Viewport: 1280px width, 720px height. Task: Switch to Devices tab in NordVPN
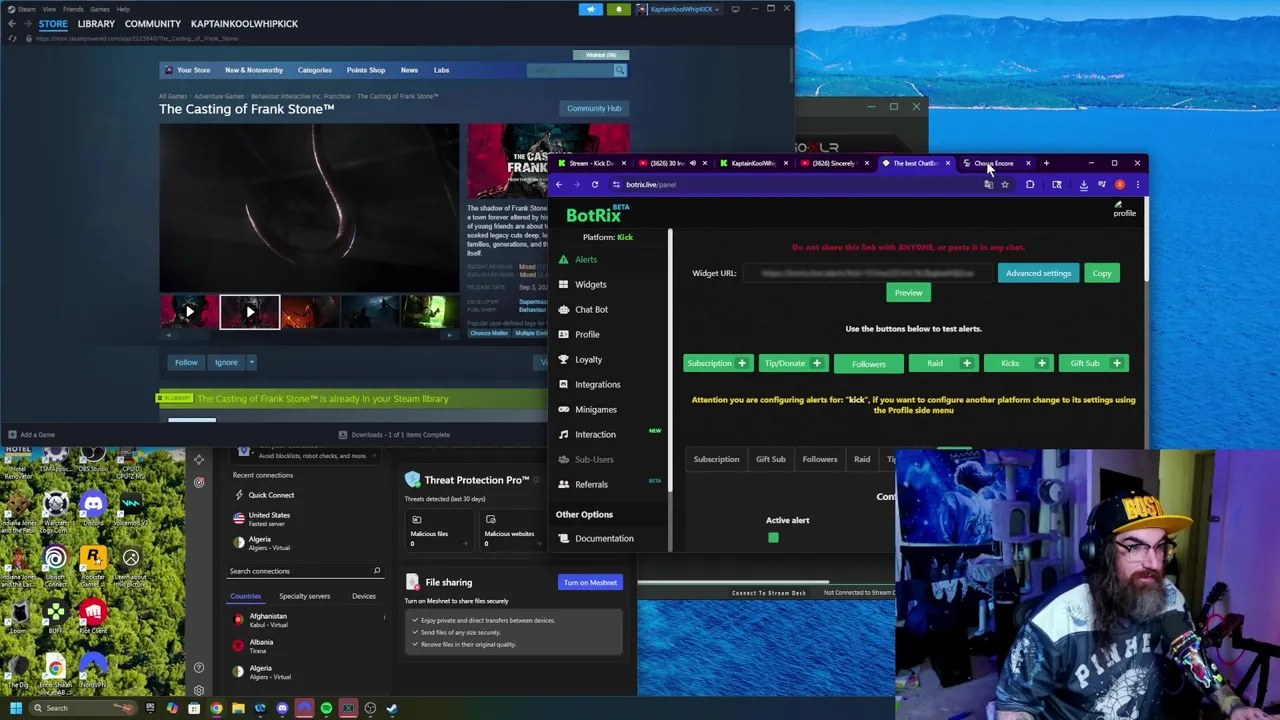coord(363,596)
